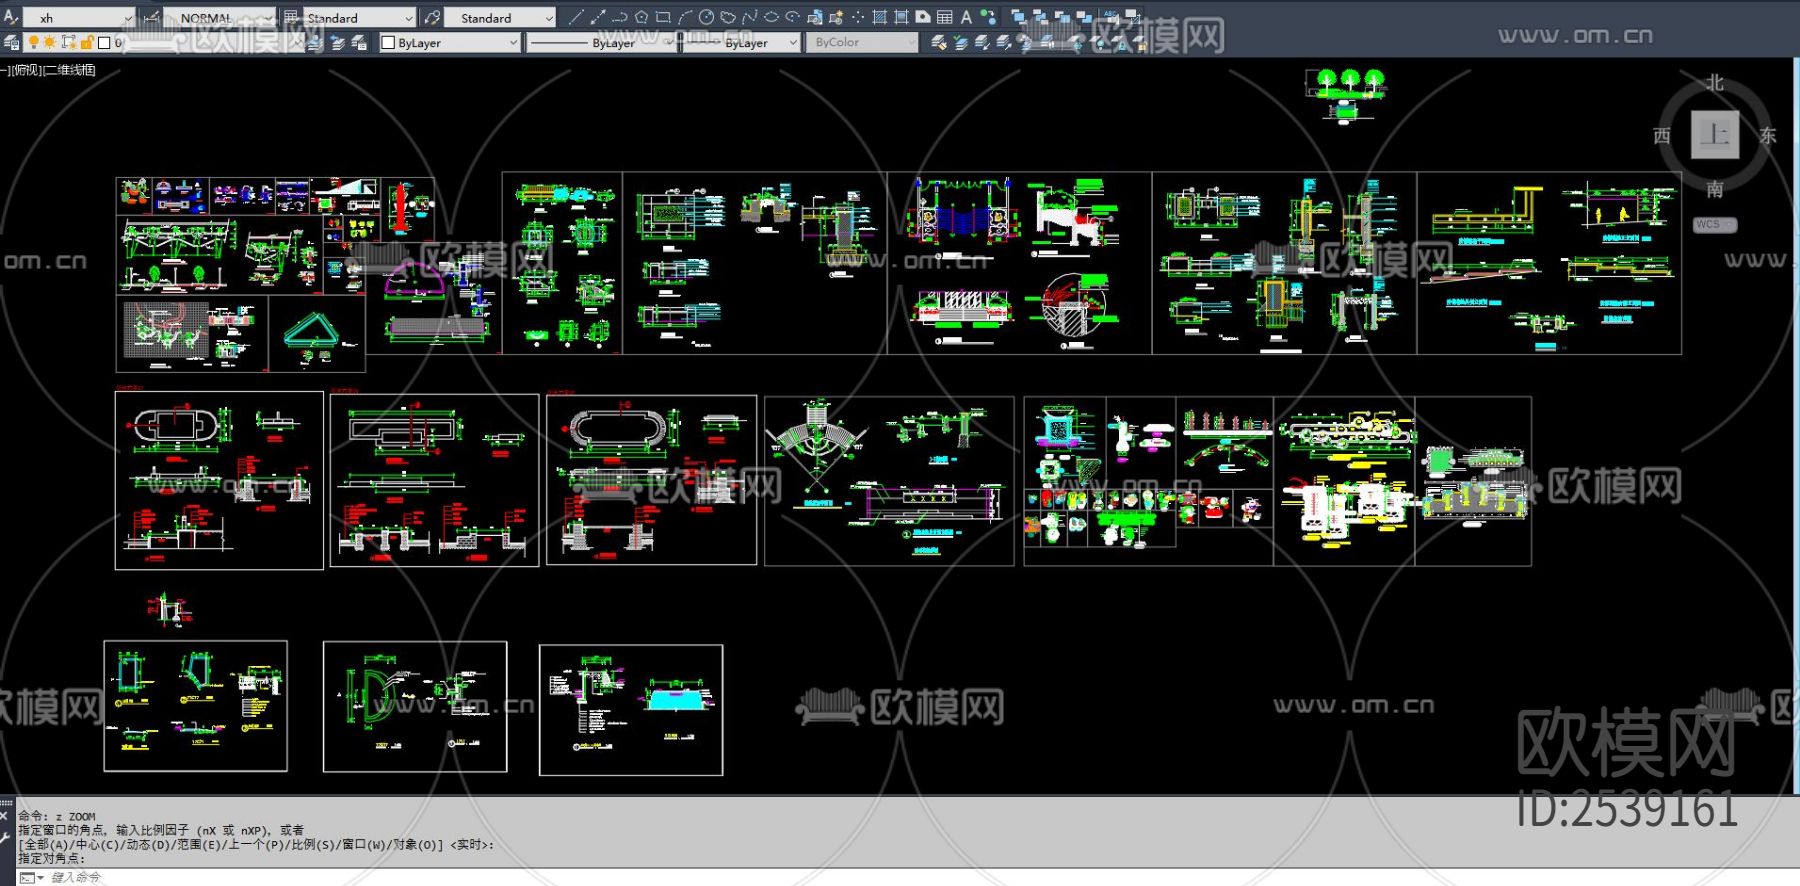Open the first ByLayer linetype dropdown
This screenshot has height=886, width=1800.
601,43
